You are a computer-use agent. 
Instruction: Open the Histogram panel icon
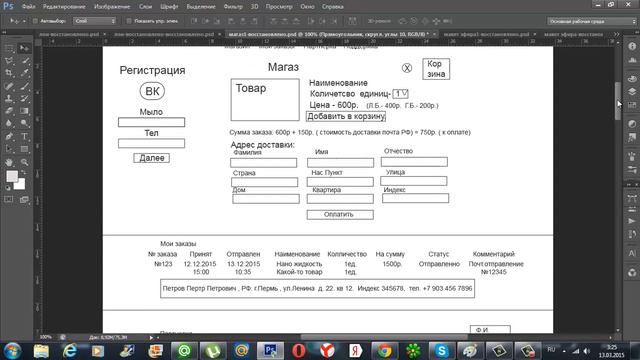632,60
